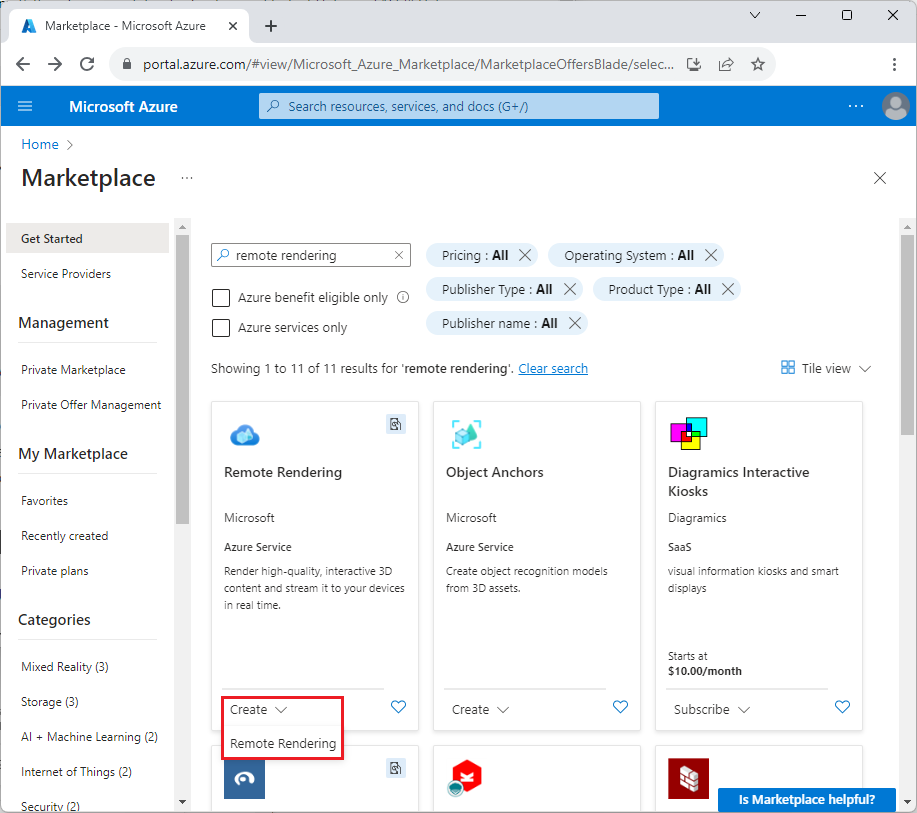
Task: Open the header more options ellipsis
Action: tap(856, 106)
